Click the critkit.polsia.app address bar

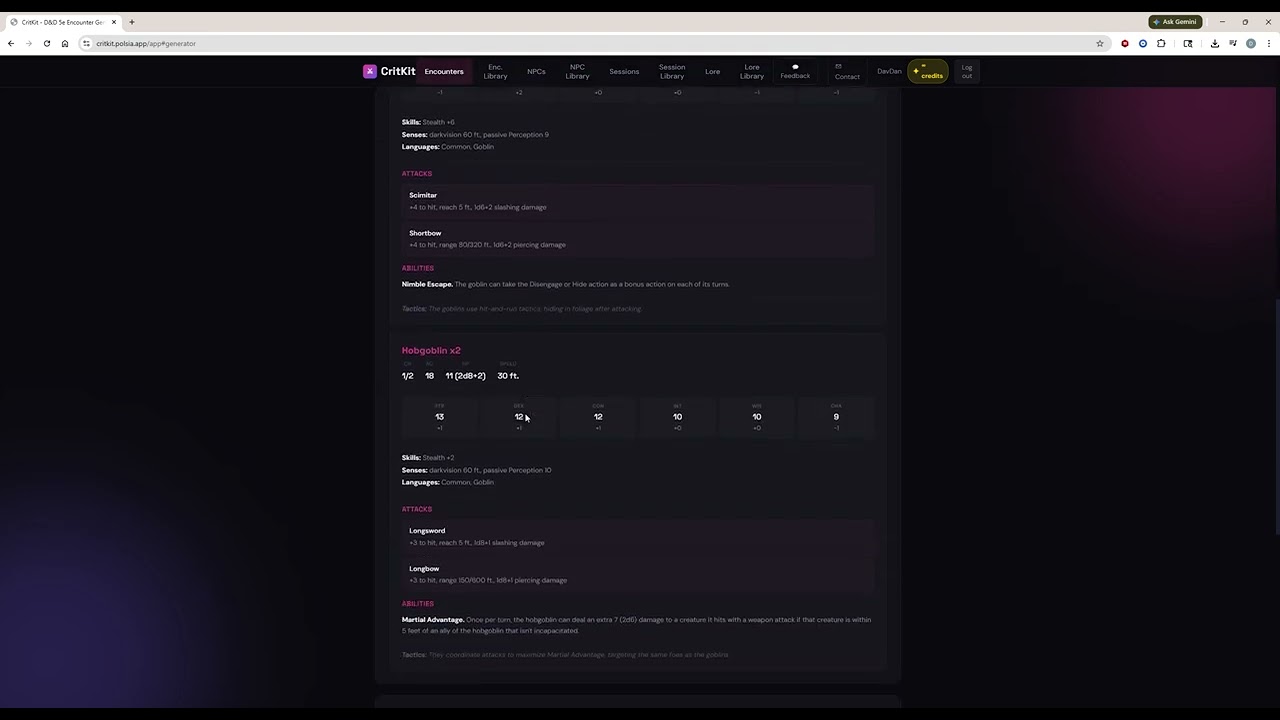tap(590, 43)
